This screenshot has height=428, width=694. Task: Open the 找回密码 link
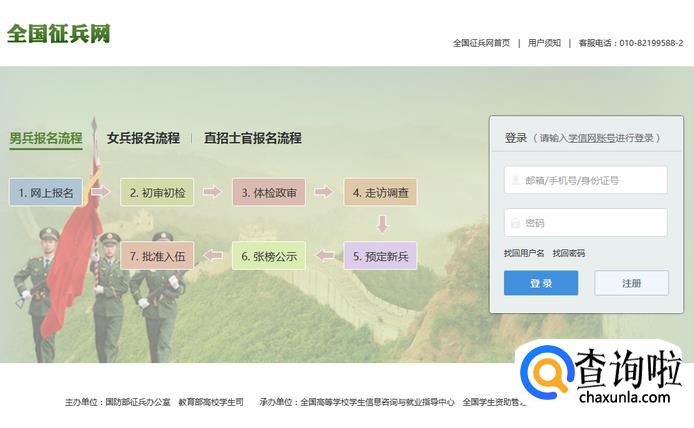[x=569, y=253]
